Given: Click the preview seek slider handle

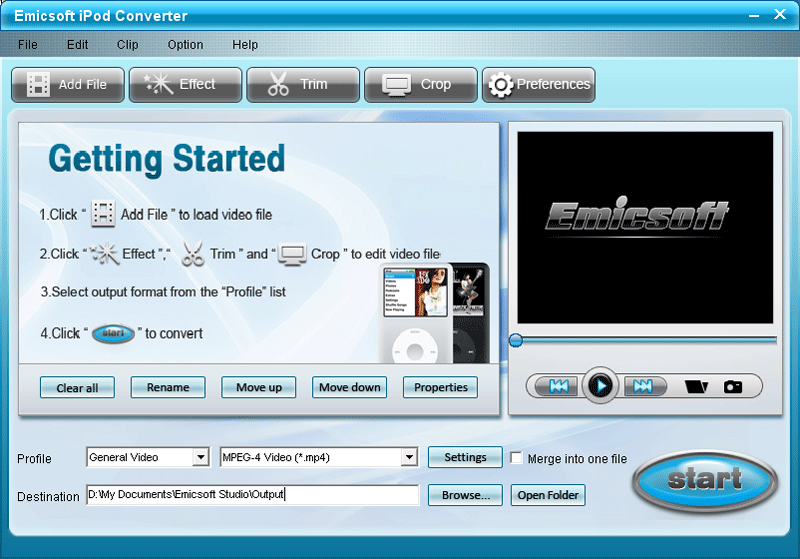Looking at the screenshot, I should pyautogui.click(x=516, y=340).
